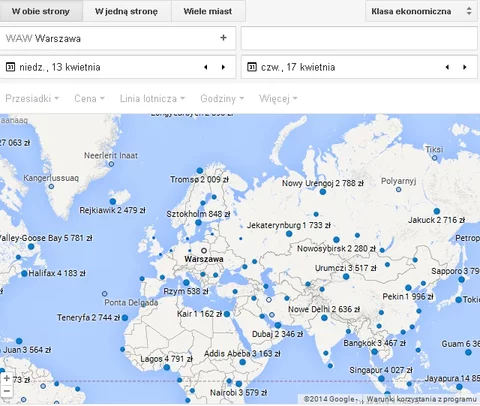
Task: Select the 'W obie strony' round-trip tab
Action: [41, 11]
